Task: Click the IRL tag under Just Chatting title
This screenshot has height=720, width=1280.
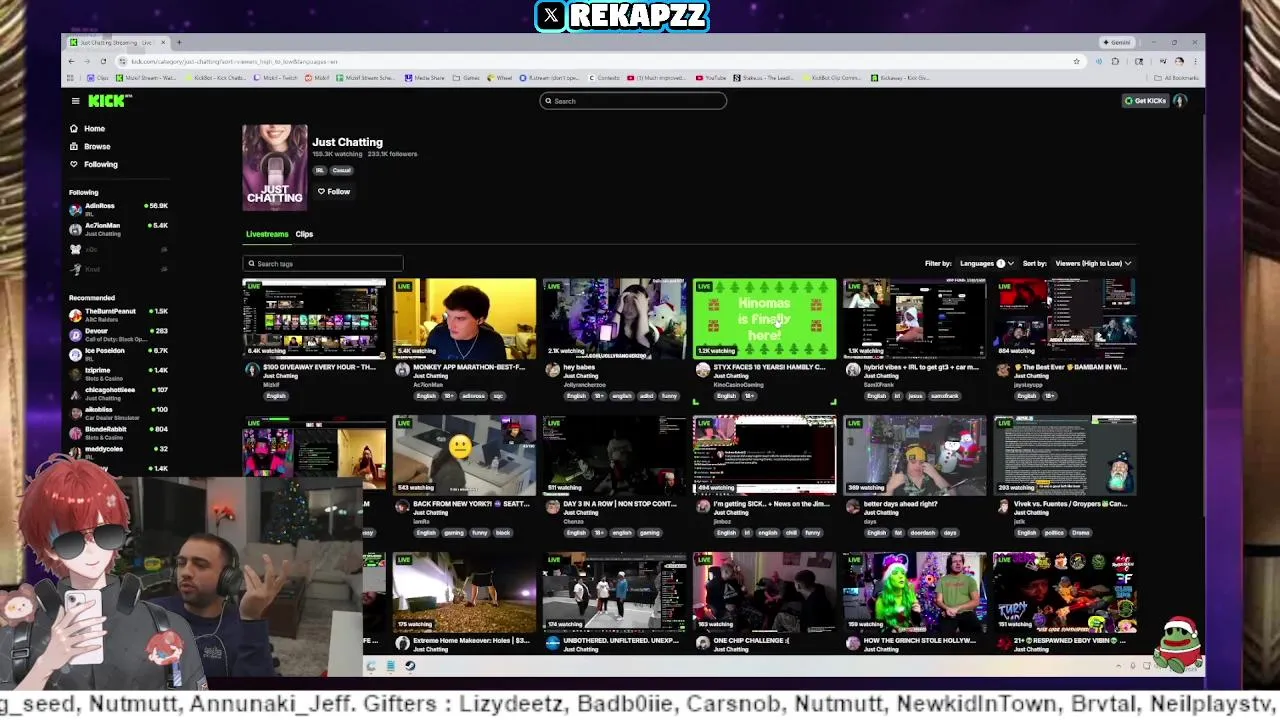Action: click(x=320, y=170)
